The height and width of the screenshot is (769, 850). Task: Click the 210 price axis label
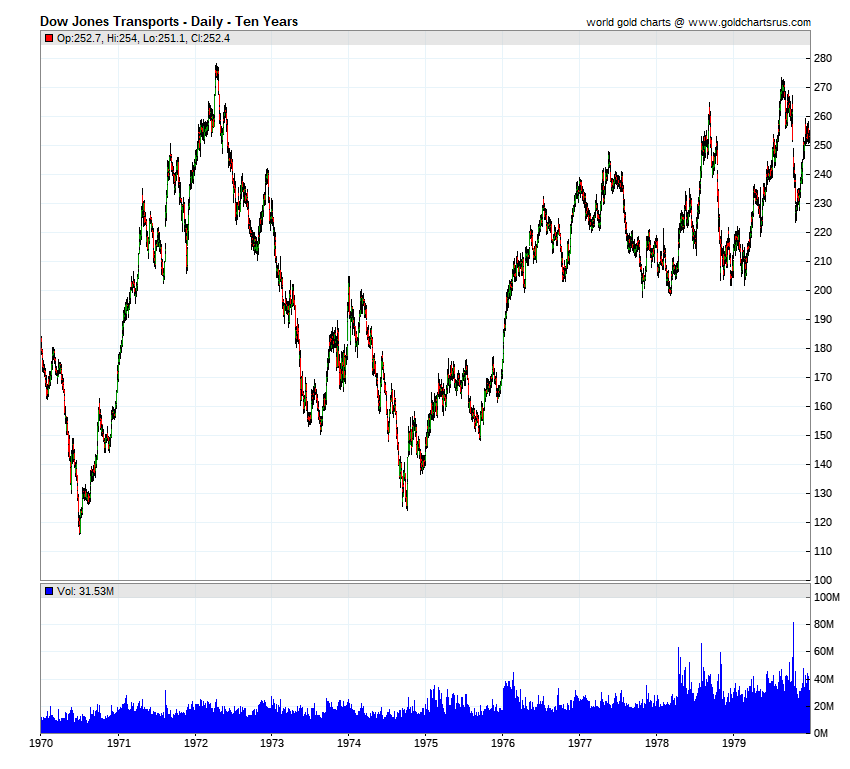click(823, 261)
